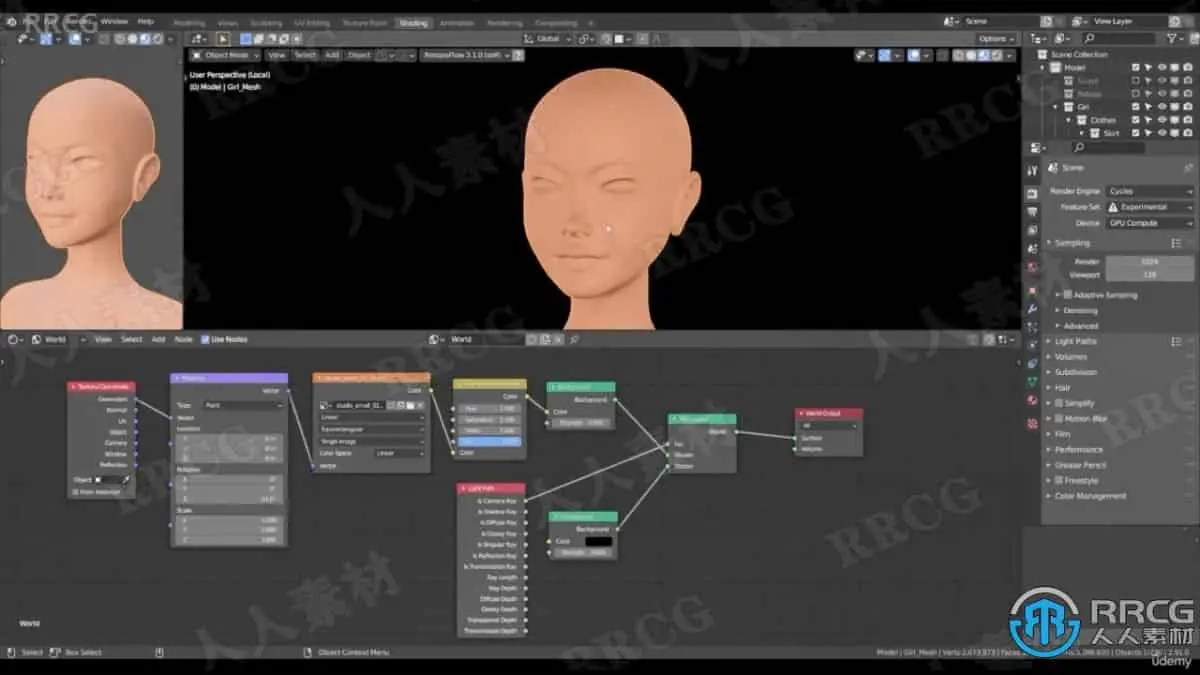Image resolution: width=1200 pixels, height=675 pixels.
Task: Toggle the Freestyle checkbox
Action: click(x=1059, y=480)
